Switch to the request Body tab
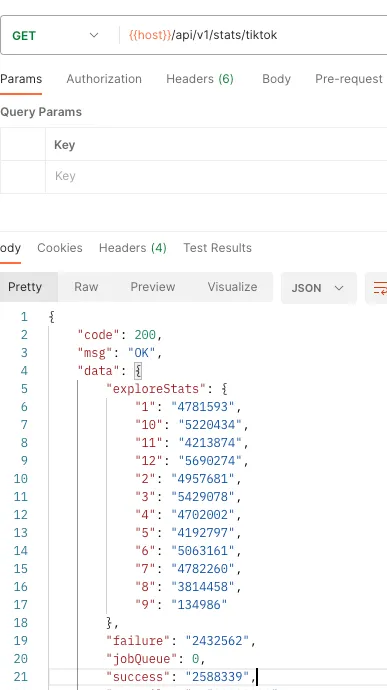This screenshot has width=387, height=690. coord(276,79)
